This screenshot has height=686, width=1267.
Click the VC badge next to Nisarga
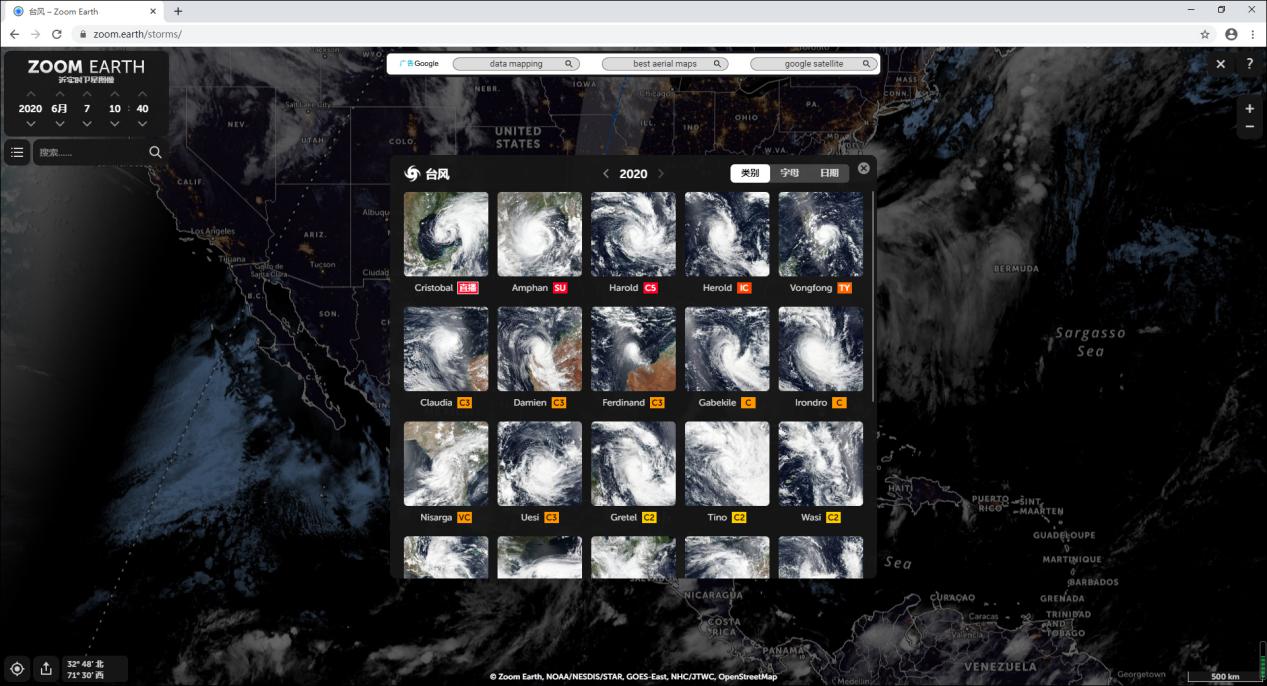[x=464, y=518]
